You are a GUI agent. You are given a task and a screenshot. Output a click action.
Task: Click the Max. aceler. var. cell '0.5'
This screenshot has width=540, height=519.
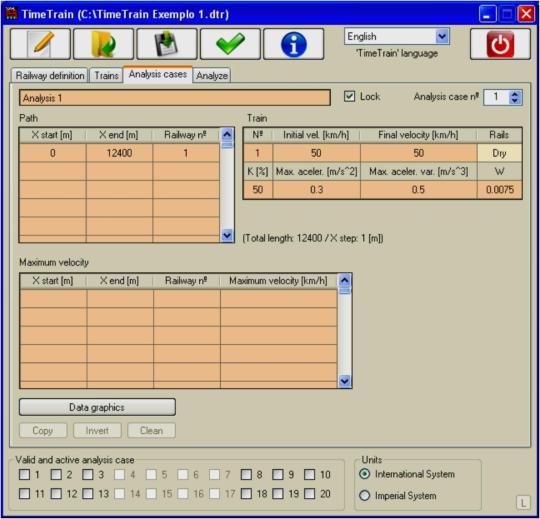tap(418, 189)
